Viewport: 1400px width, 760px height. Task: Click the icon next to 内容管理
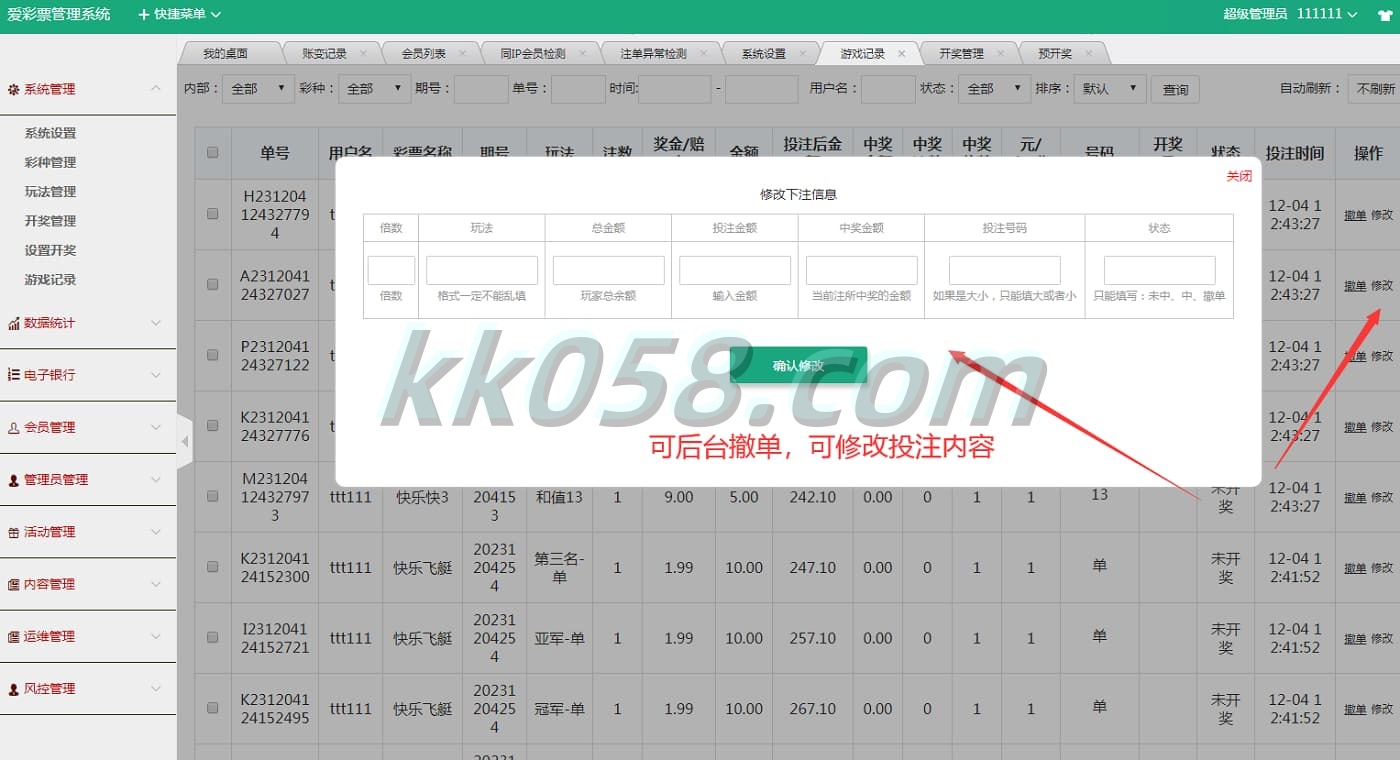point(13,584)
